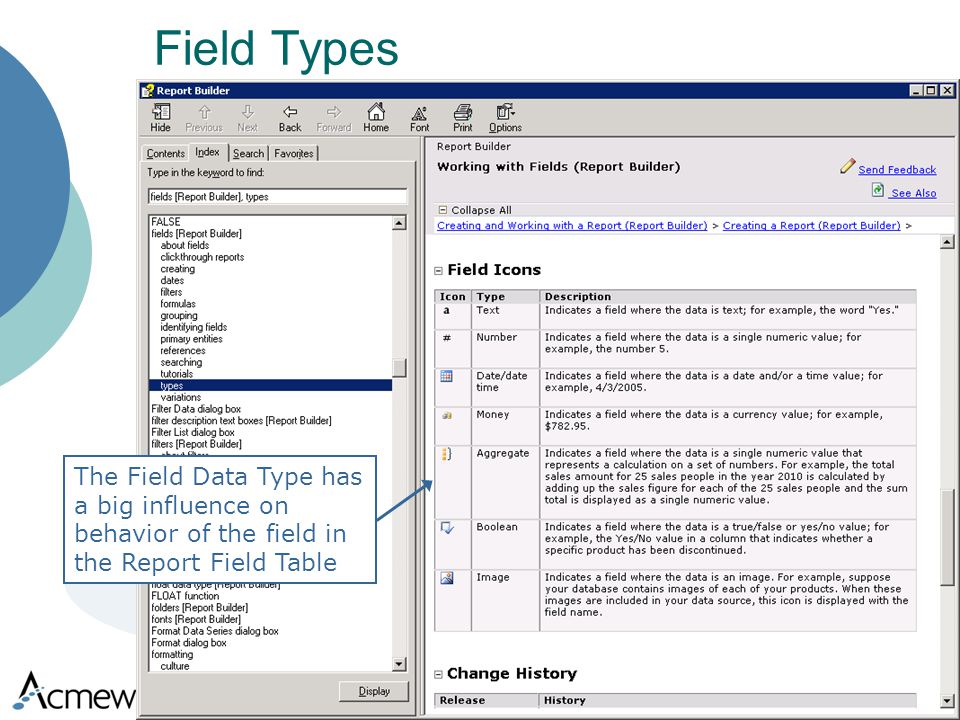Collapse the Field Icons section
Viewport: 960px width, 720px height.
(438, 271)
